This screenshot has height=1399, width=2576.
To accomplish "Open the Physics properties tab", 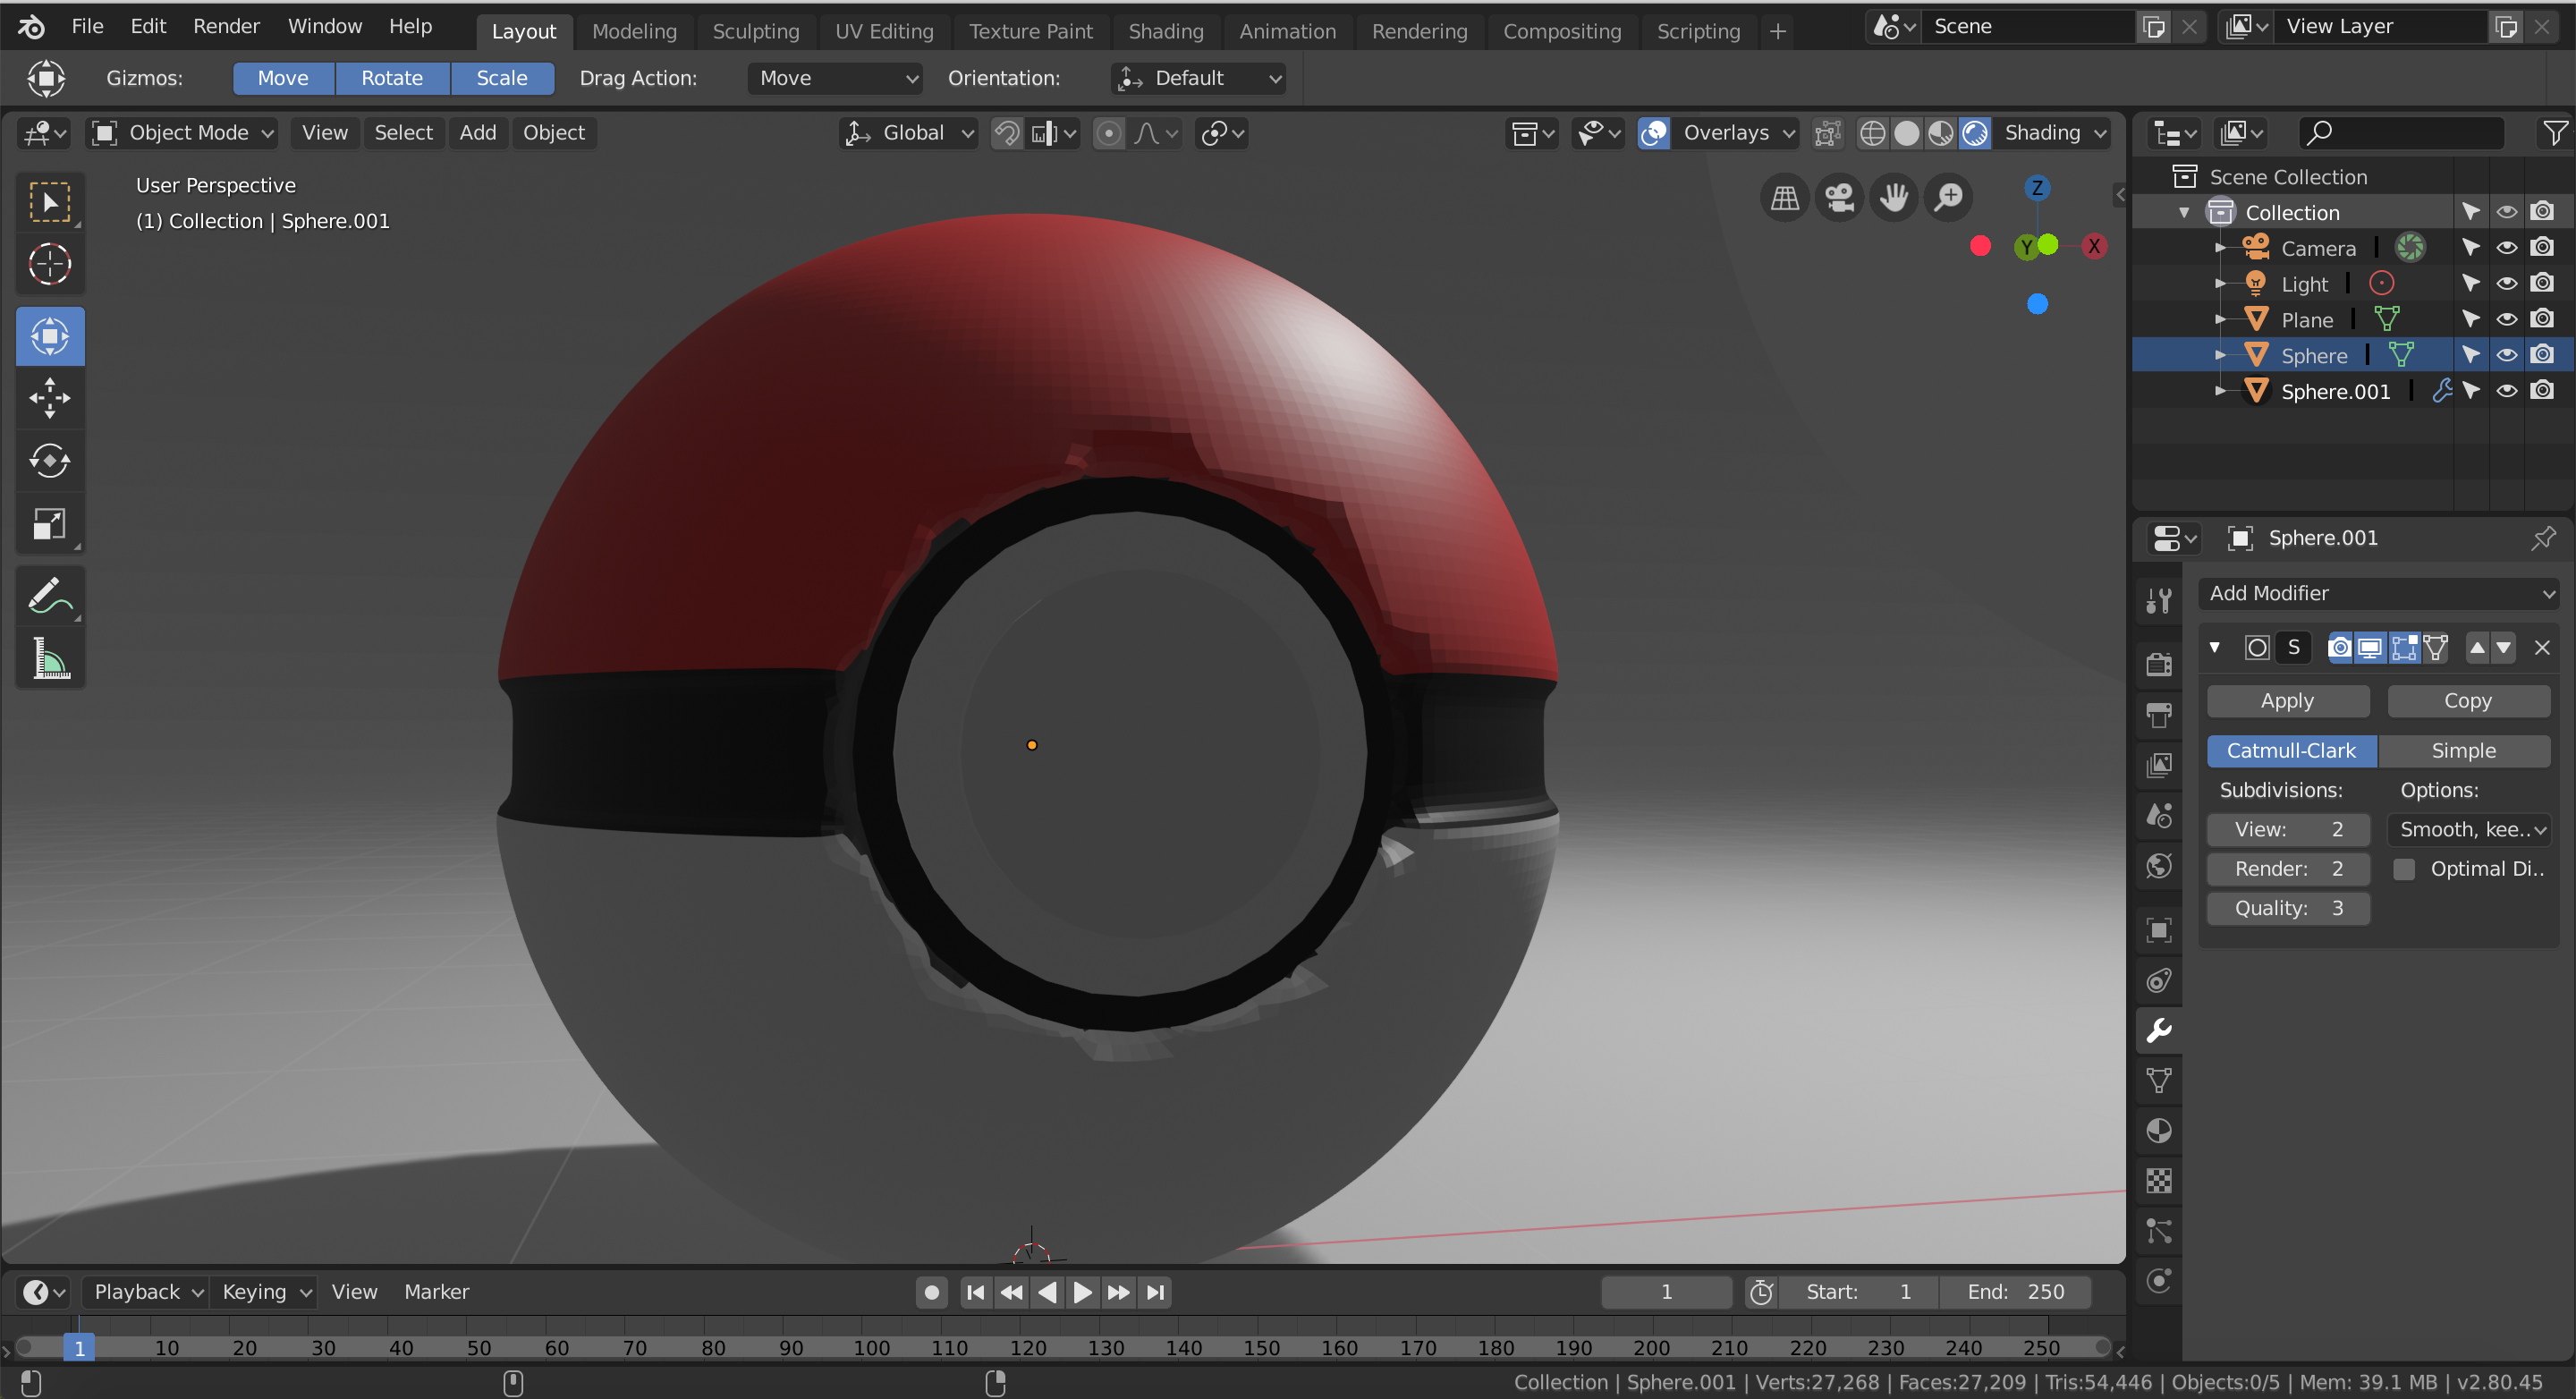I will (x=2159, y=1281).
